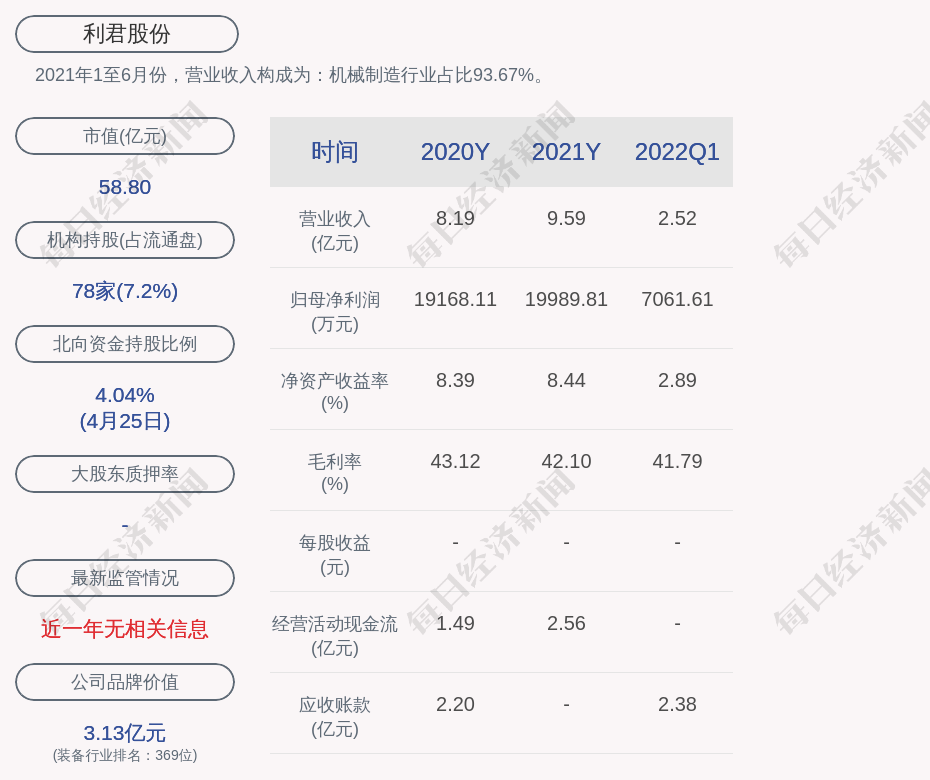Click the cash flow value 1.49
Screen dimensions: 930x780
pyautogui.click(x=455, y=623)
